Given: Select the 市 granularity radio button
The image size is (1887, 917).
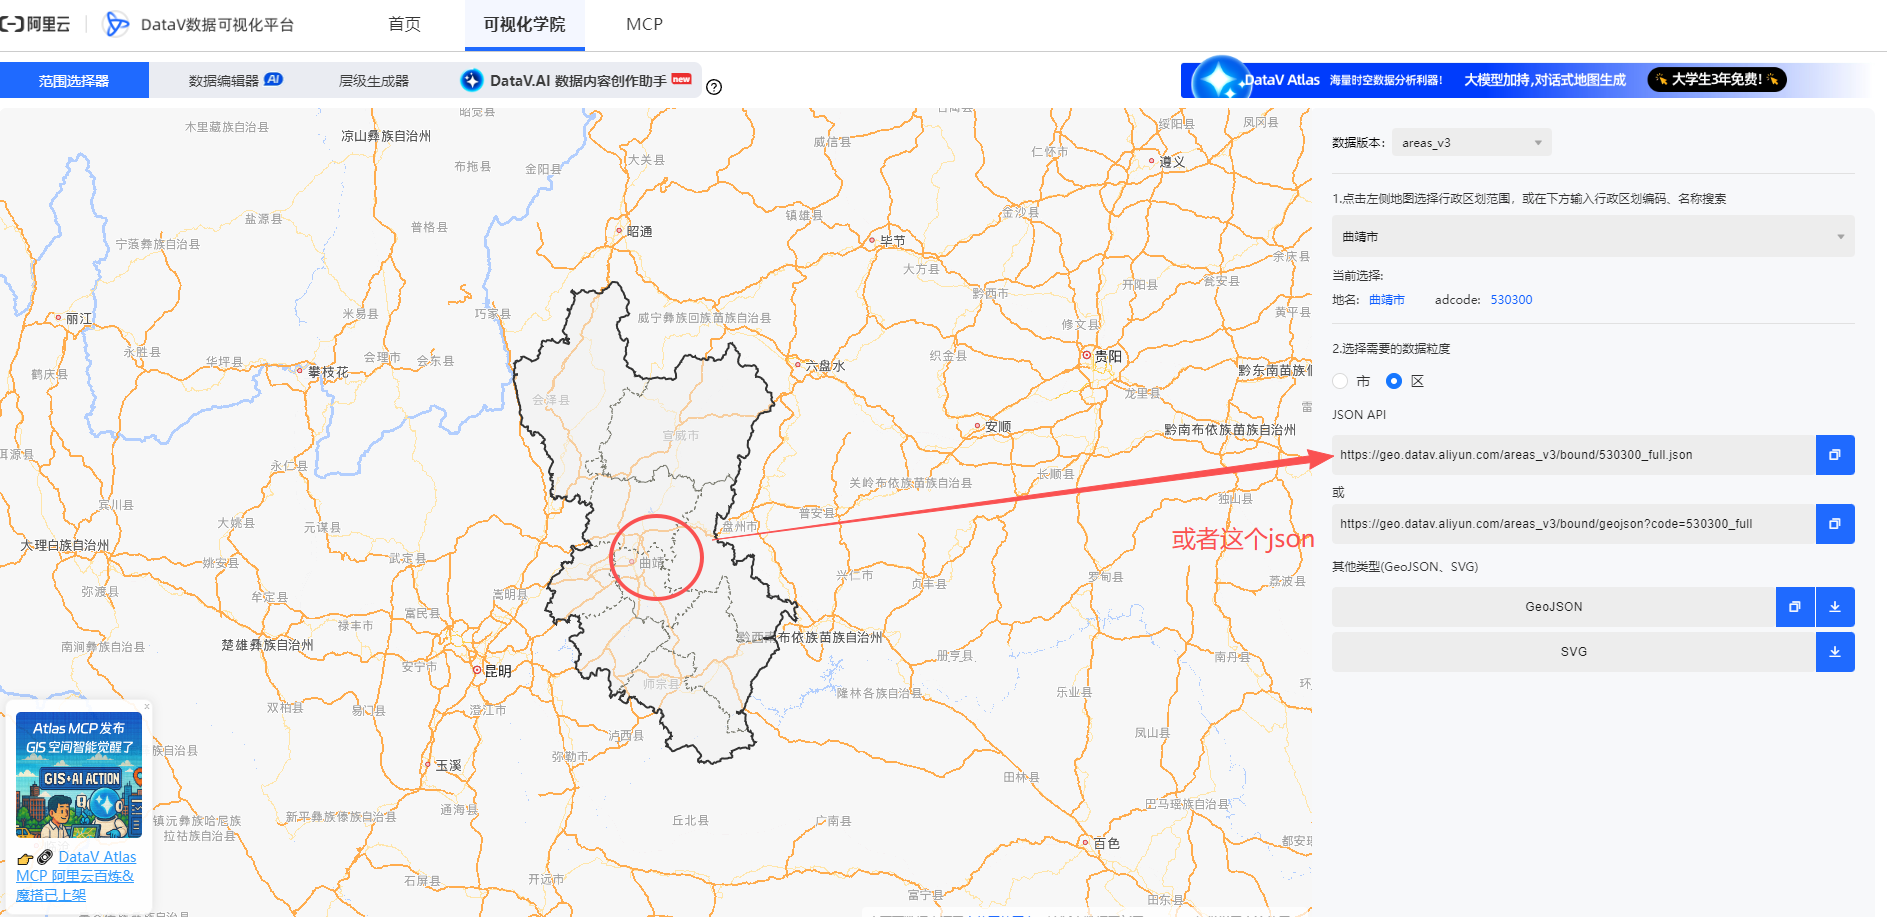Looking at the screenshot, I should 1340,381.
